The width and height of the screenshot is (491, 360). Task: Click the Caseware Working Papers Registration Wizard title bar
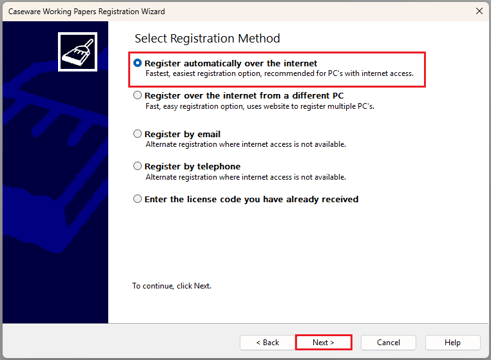[x=87, y=11]
